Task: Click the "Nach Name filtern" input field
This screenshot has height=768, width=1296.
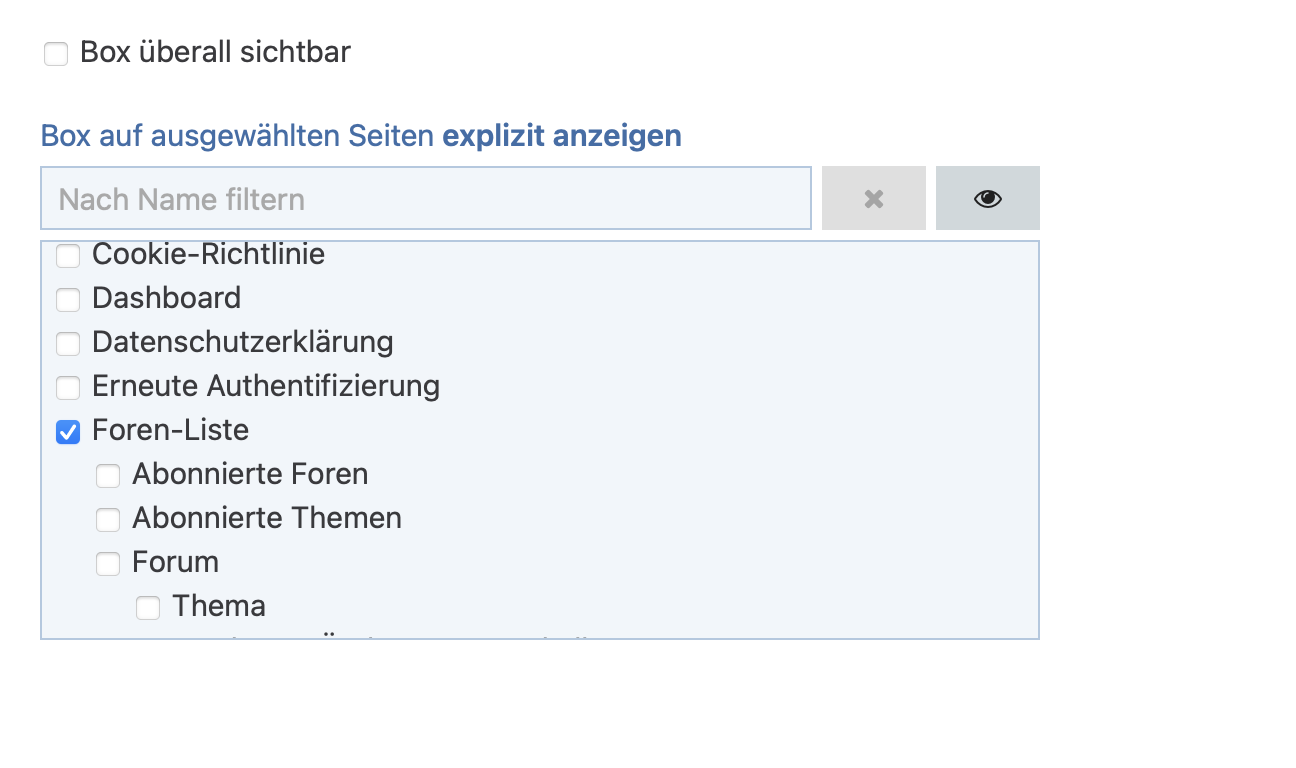Action: click(425, 198)
